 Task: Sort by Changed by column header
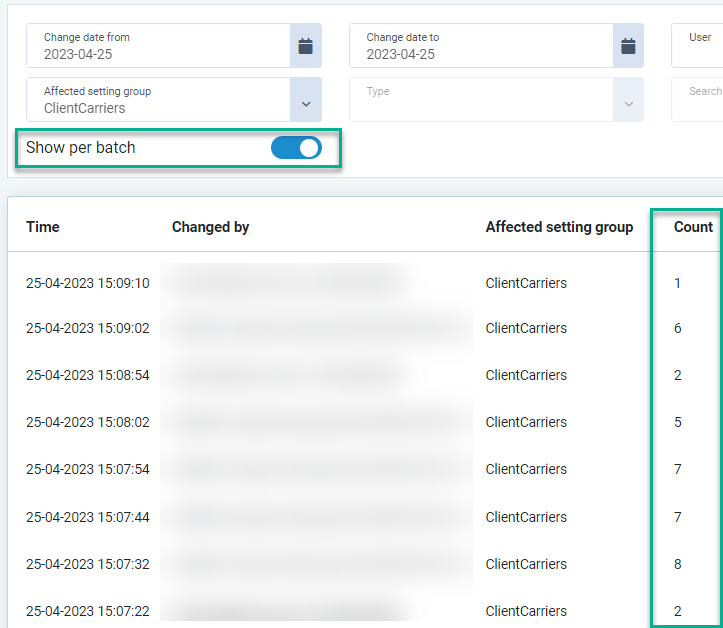point(210,227)
